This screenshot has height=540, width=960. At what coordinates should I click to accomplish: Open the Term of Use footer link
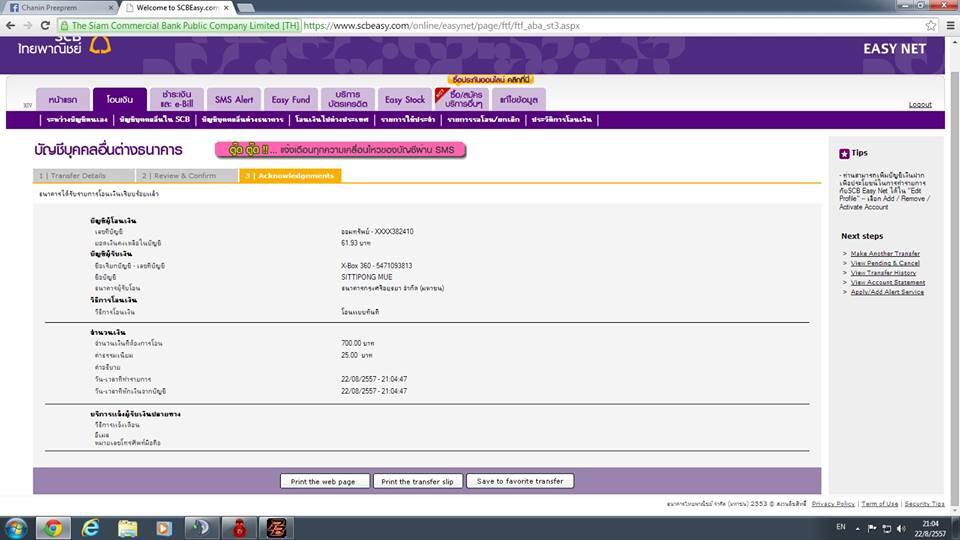pyautogui.click(x=879, y=504)
